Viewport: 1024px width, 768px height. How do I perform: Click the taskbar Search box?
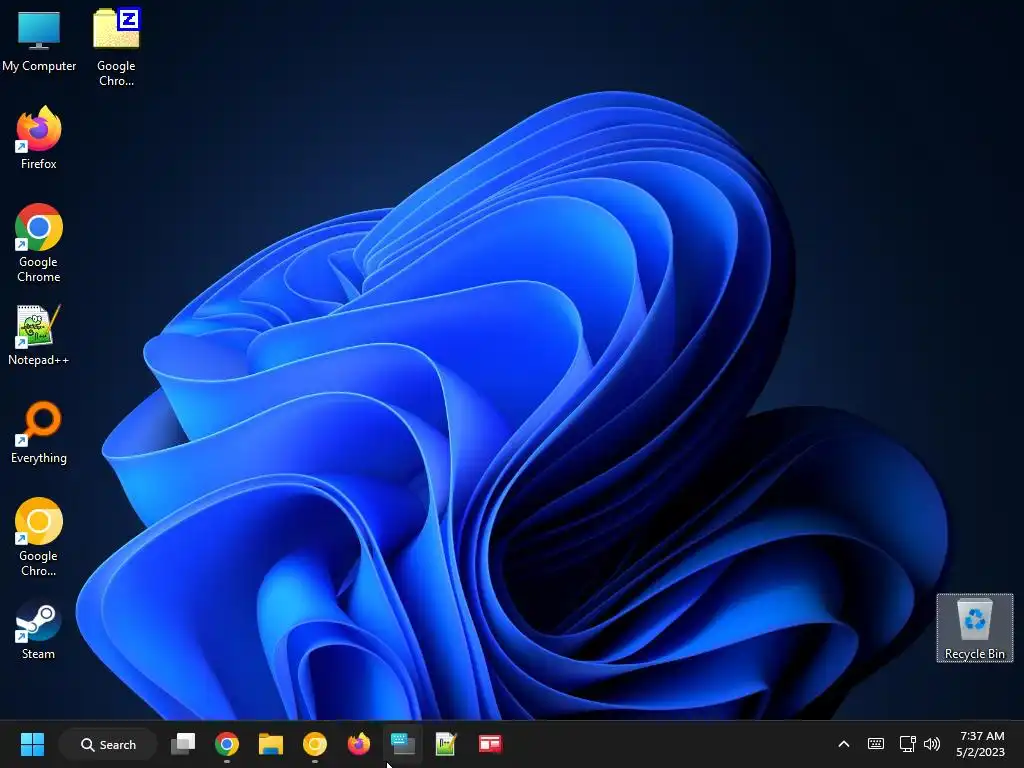[x=108, y=744]
